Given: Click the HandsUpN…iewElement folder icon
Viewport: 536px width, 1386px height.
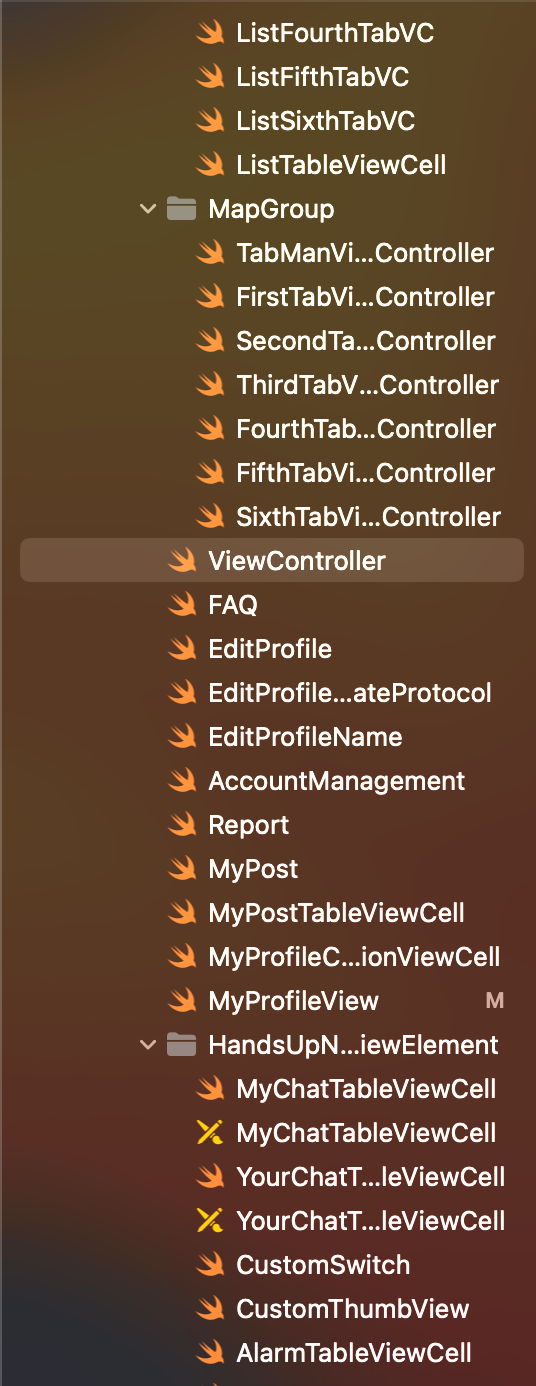Looking at the screenshot, I should point(181,1045).
